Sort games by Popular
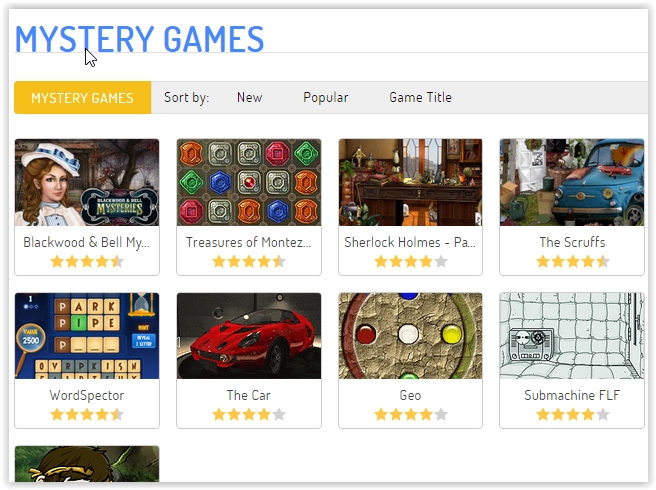 [x=325, y=97]
